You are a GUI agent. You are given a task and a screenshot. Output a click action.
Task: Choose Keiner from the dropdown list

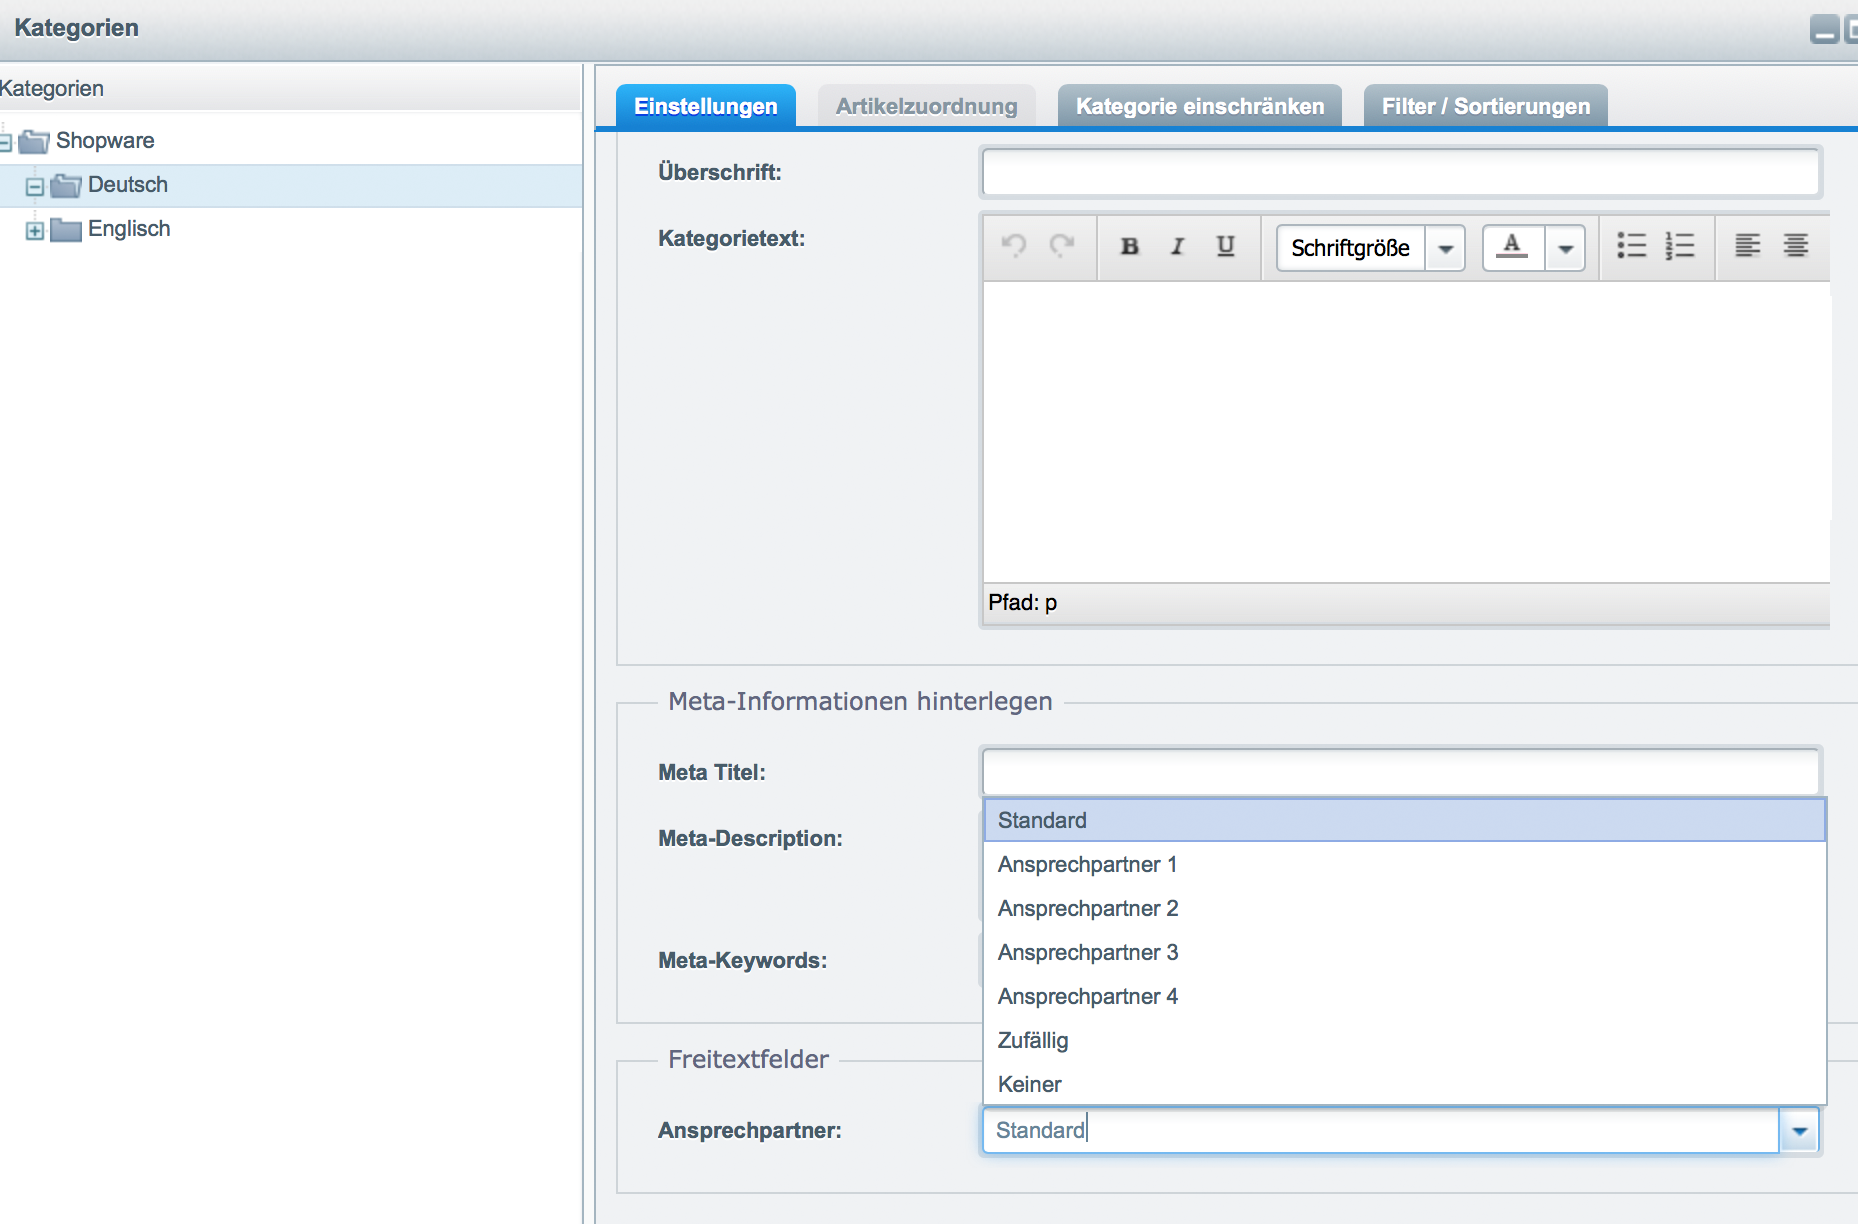tap(1405, 1084)
